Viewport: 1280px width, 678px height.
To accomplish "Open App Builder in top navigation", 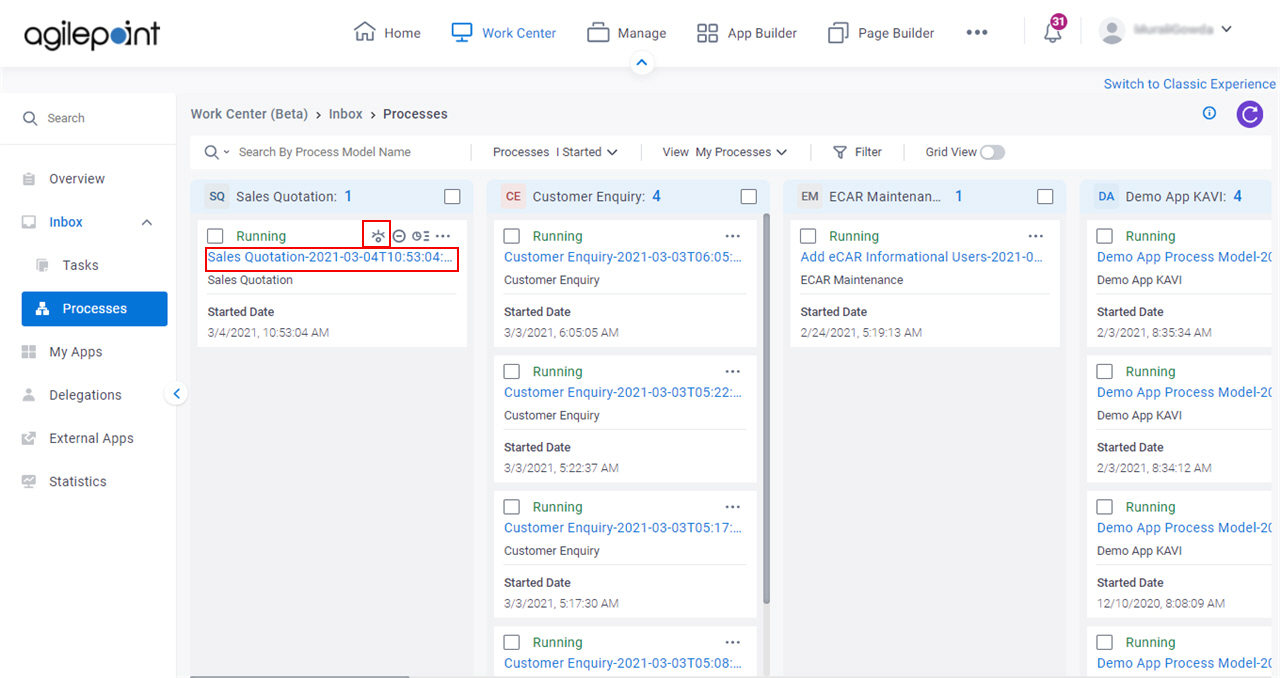I will (x=746, y=33).
